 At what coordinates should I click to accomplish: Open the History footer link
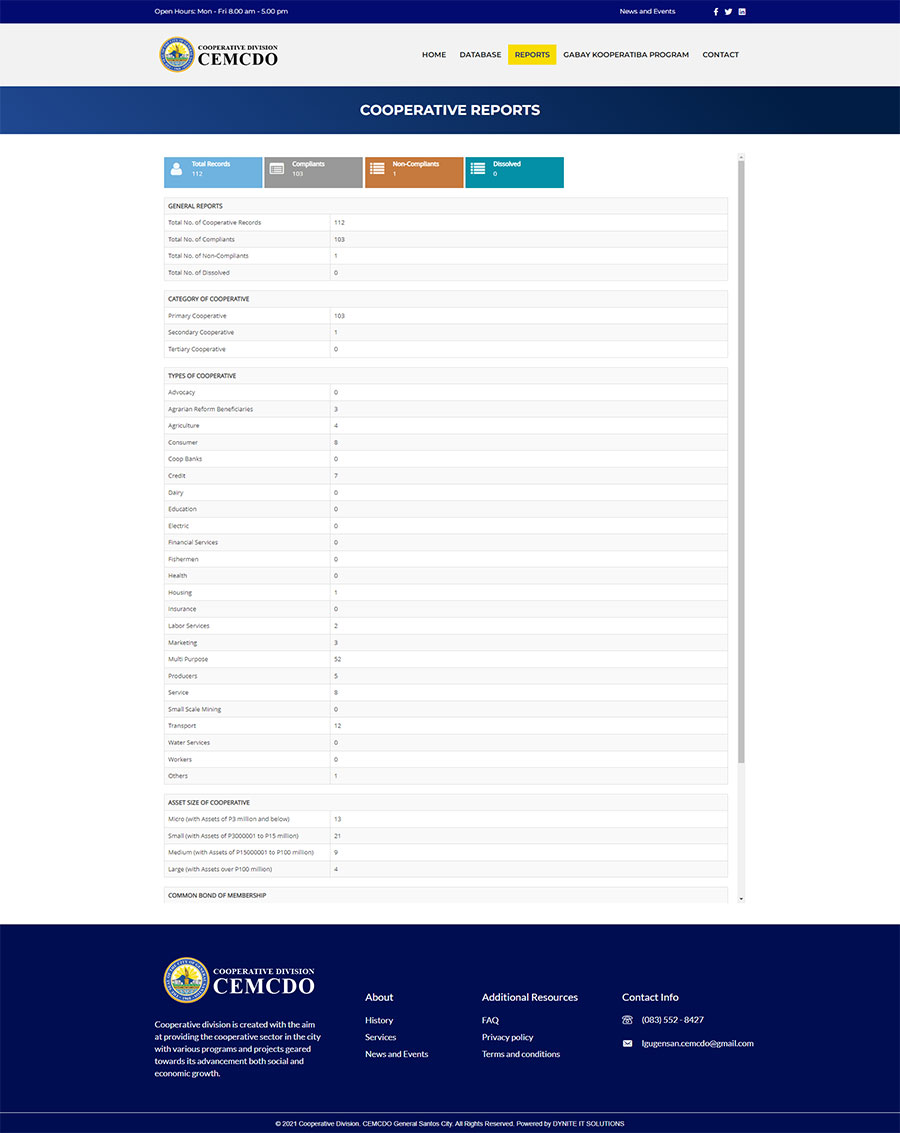pyautogui.click(x=379, y=1020)
